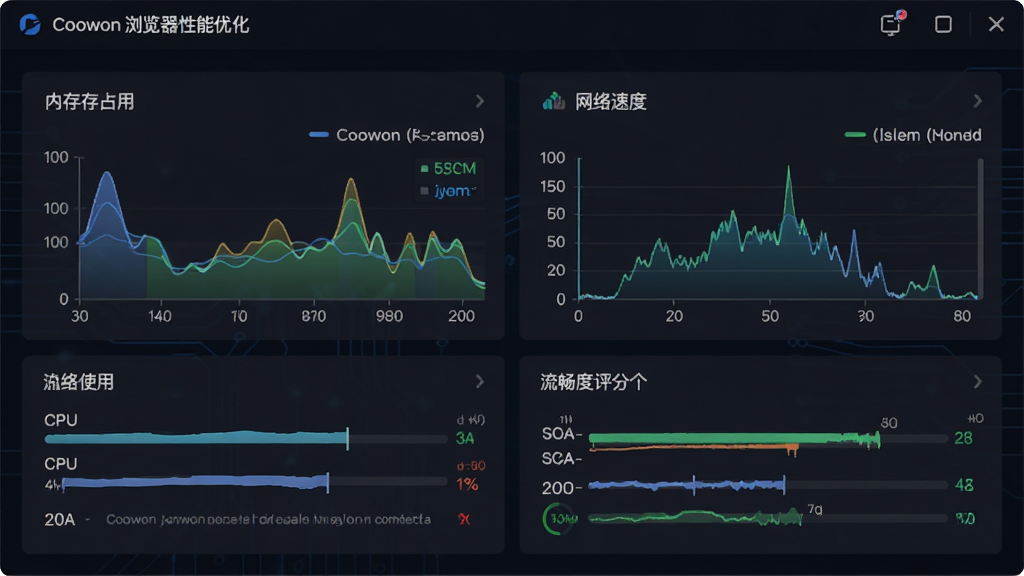Click the window title Coowon 浏览器性能优化
This screenshot has width=1024, height=576.
tap(150, 25)
